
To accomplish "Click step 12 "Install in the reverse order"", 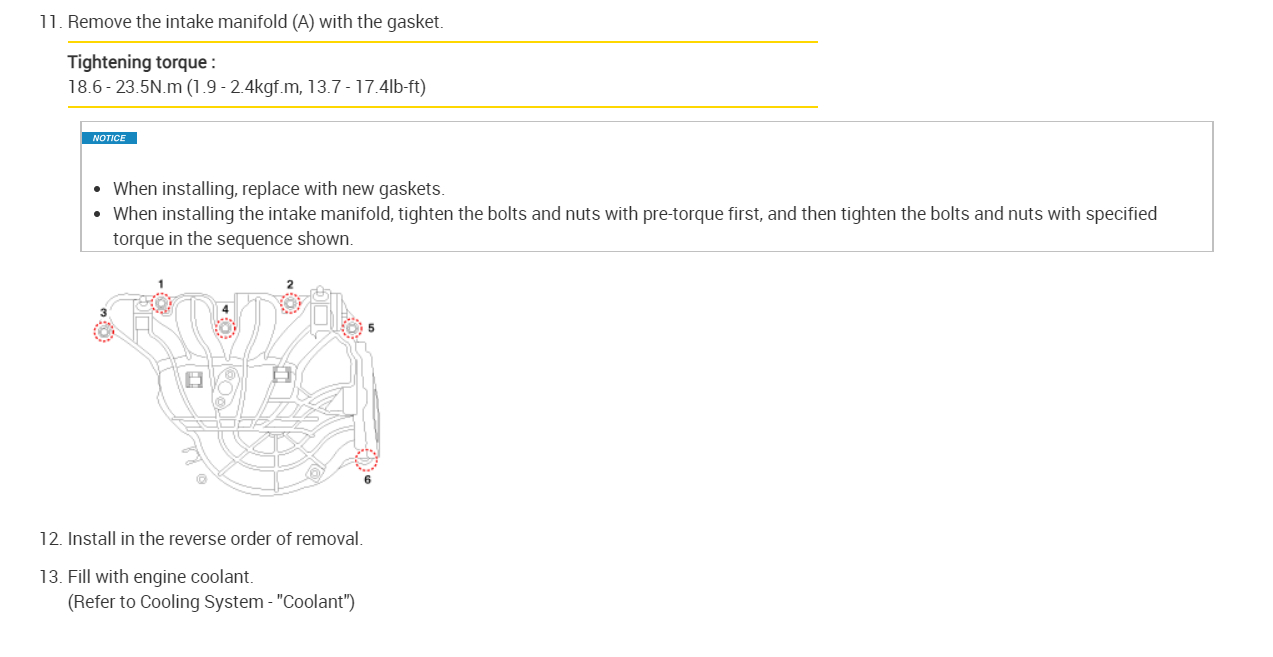I will tap(215, 539).
